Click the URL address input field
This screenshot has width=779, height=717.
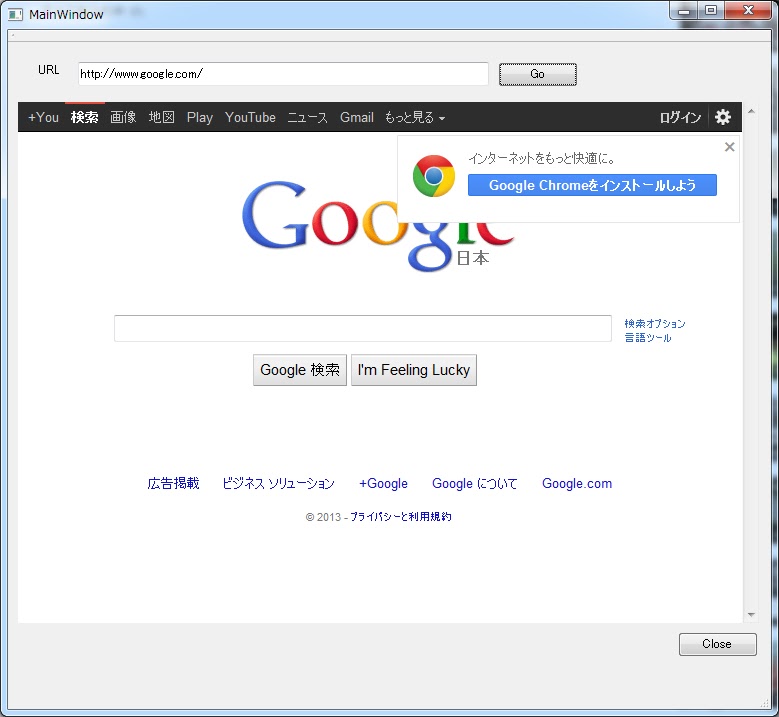pos(283,74)
